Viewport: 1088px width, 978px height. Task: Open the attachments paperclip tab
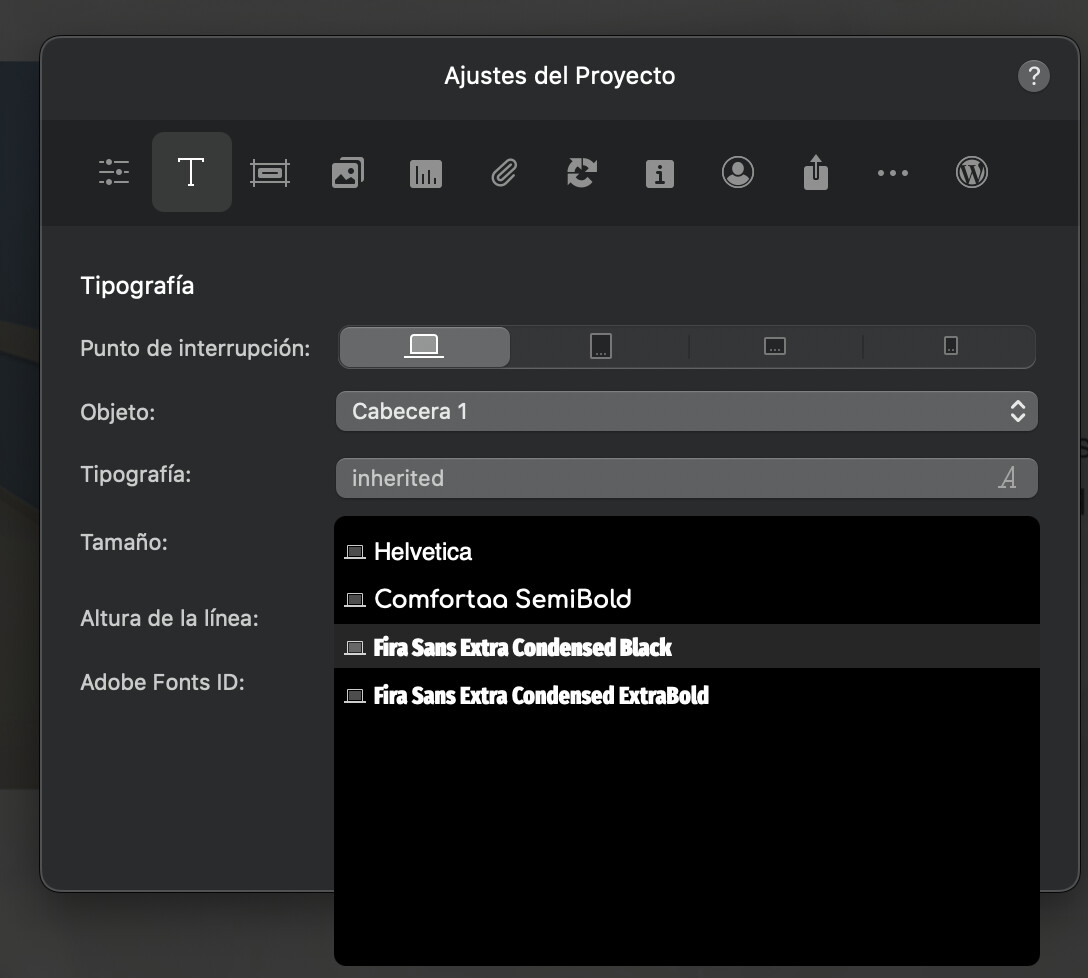click(504, 173)
